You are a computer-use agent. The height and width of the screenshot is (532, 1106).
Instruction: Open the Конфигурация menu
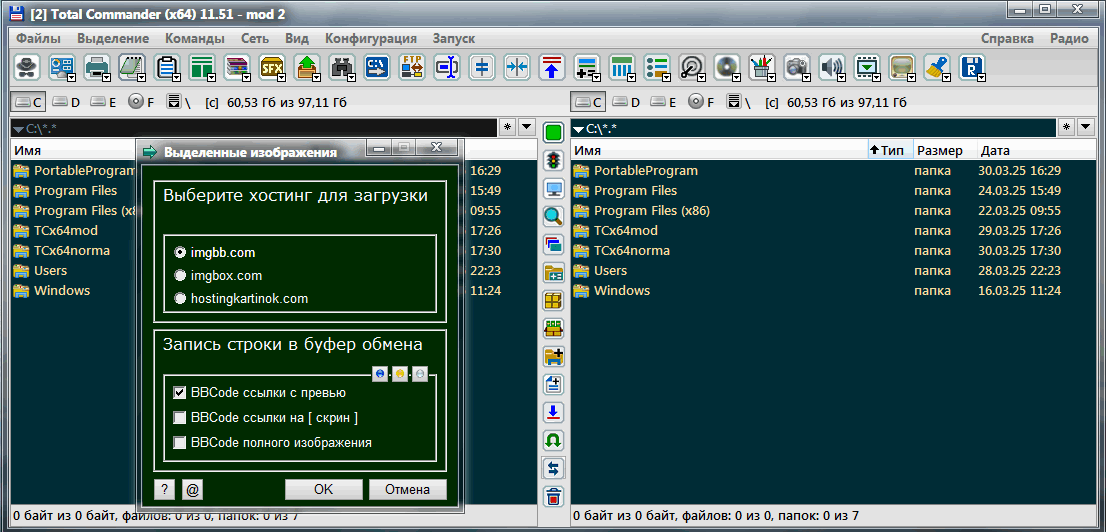point(371,39)
